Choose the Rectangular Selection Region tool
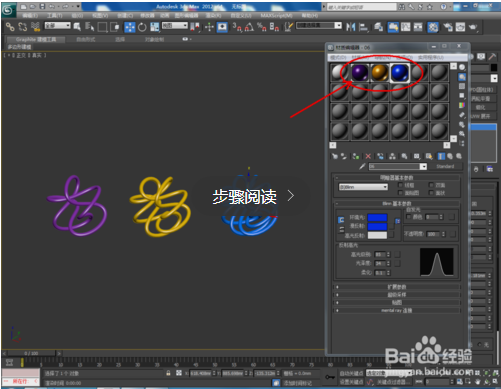Screen dimensions: 501x389 pyautogui.click(x=102, y=27)
